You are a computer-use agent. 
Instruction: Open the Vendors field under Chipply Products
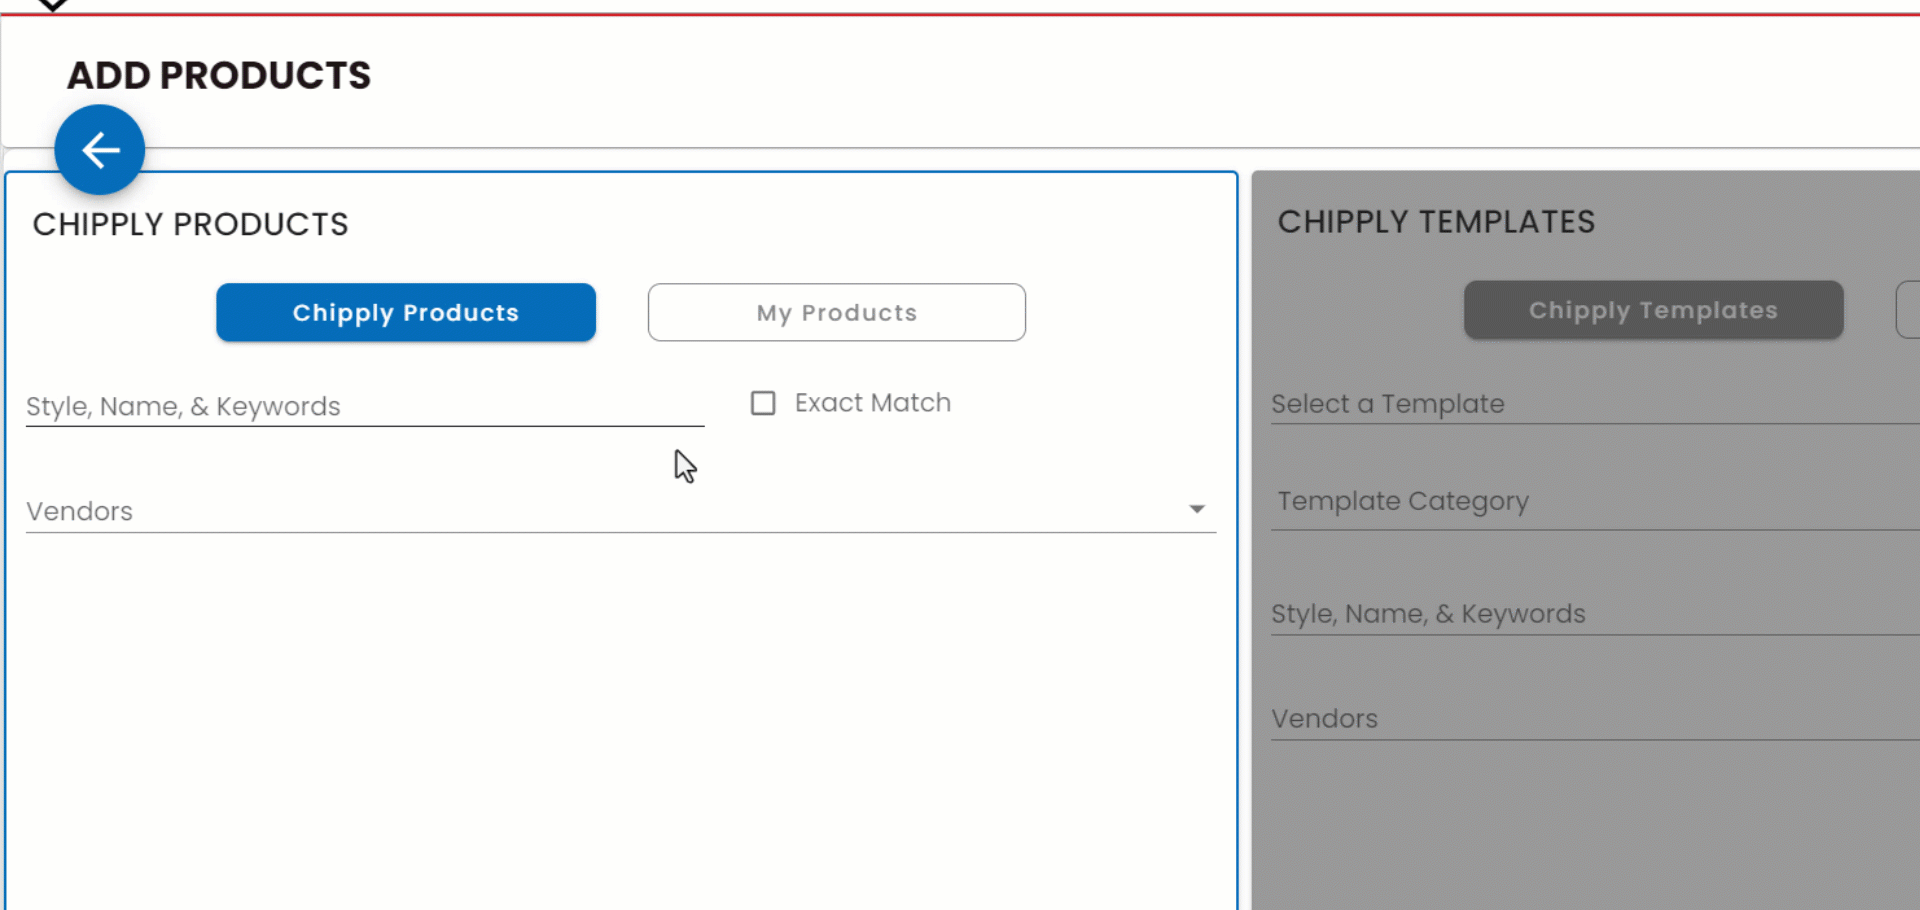point(600,511)
